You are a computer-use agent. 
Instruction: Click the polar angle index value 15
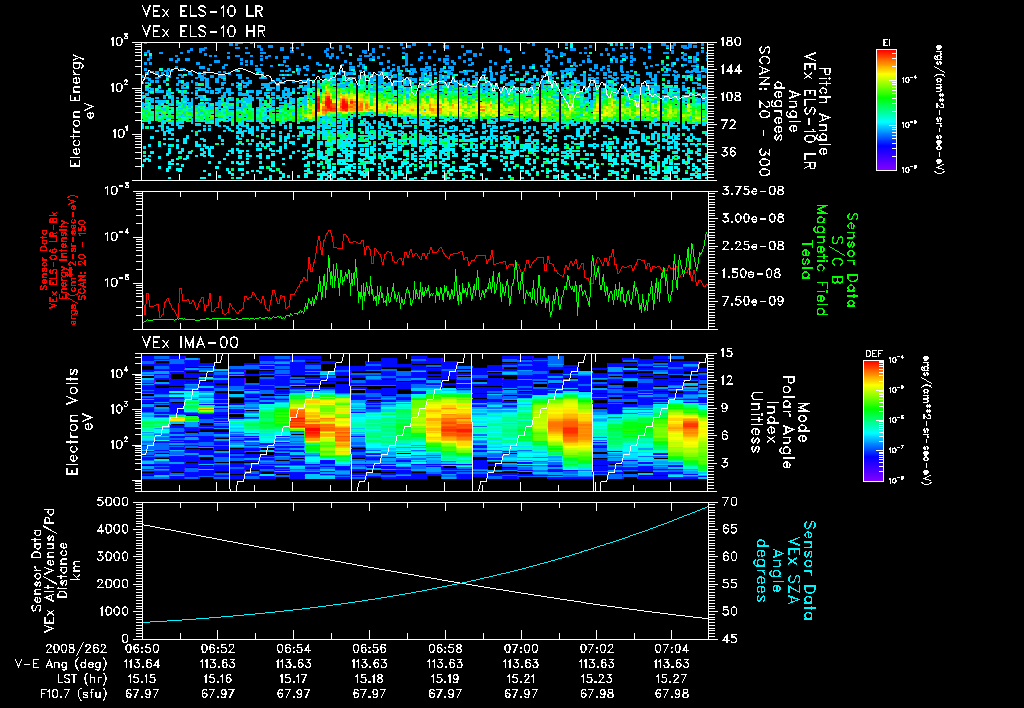click(729, 353)
